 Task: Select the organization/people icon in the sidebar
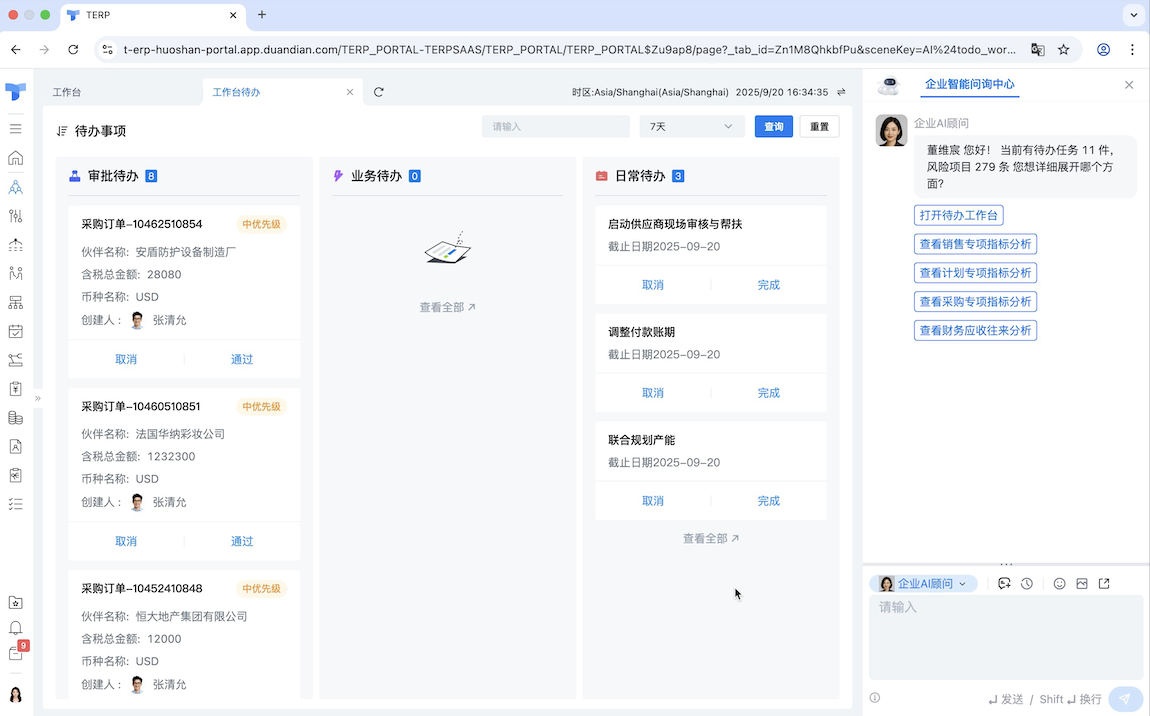[15, 186]
